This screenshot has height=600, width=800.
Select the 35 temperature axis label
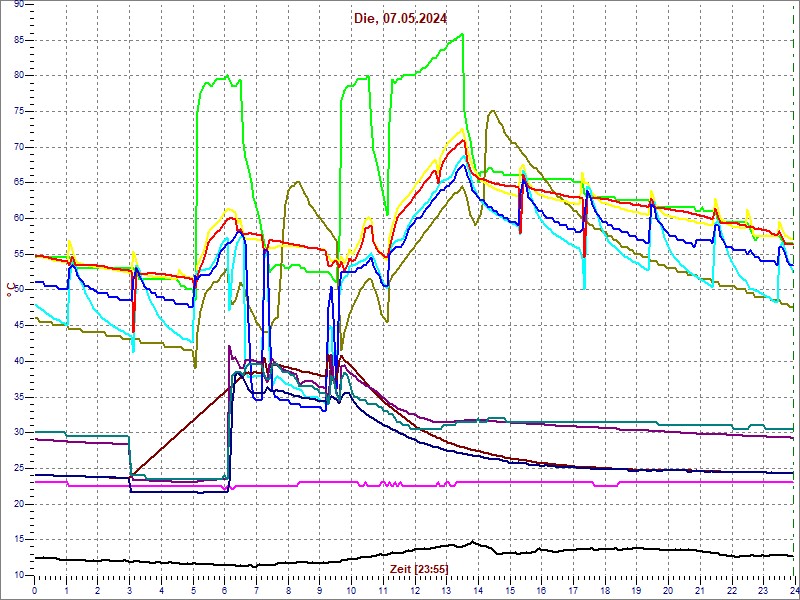tap(18, 397)
